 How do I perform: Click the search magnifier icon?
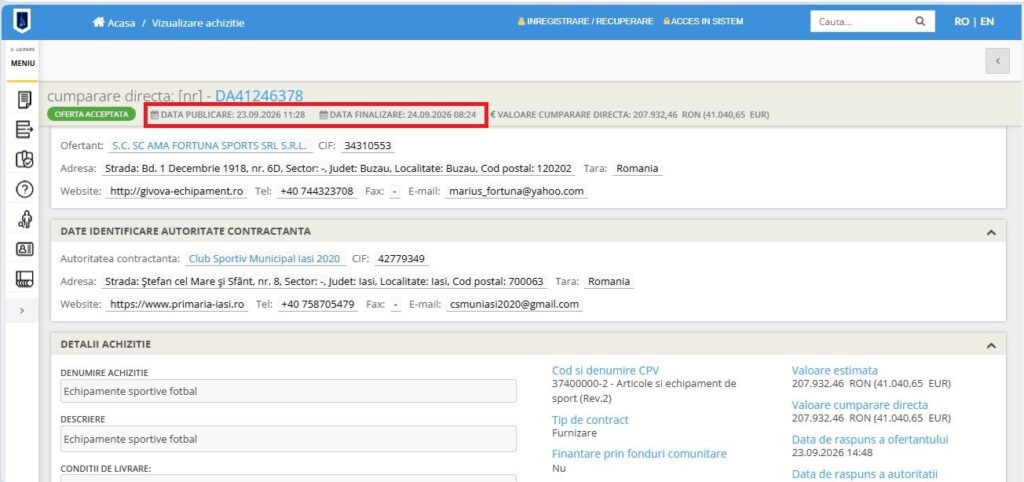click(x=920, y=22)
